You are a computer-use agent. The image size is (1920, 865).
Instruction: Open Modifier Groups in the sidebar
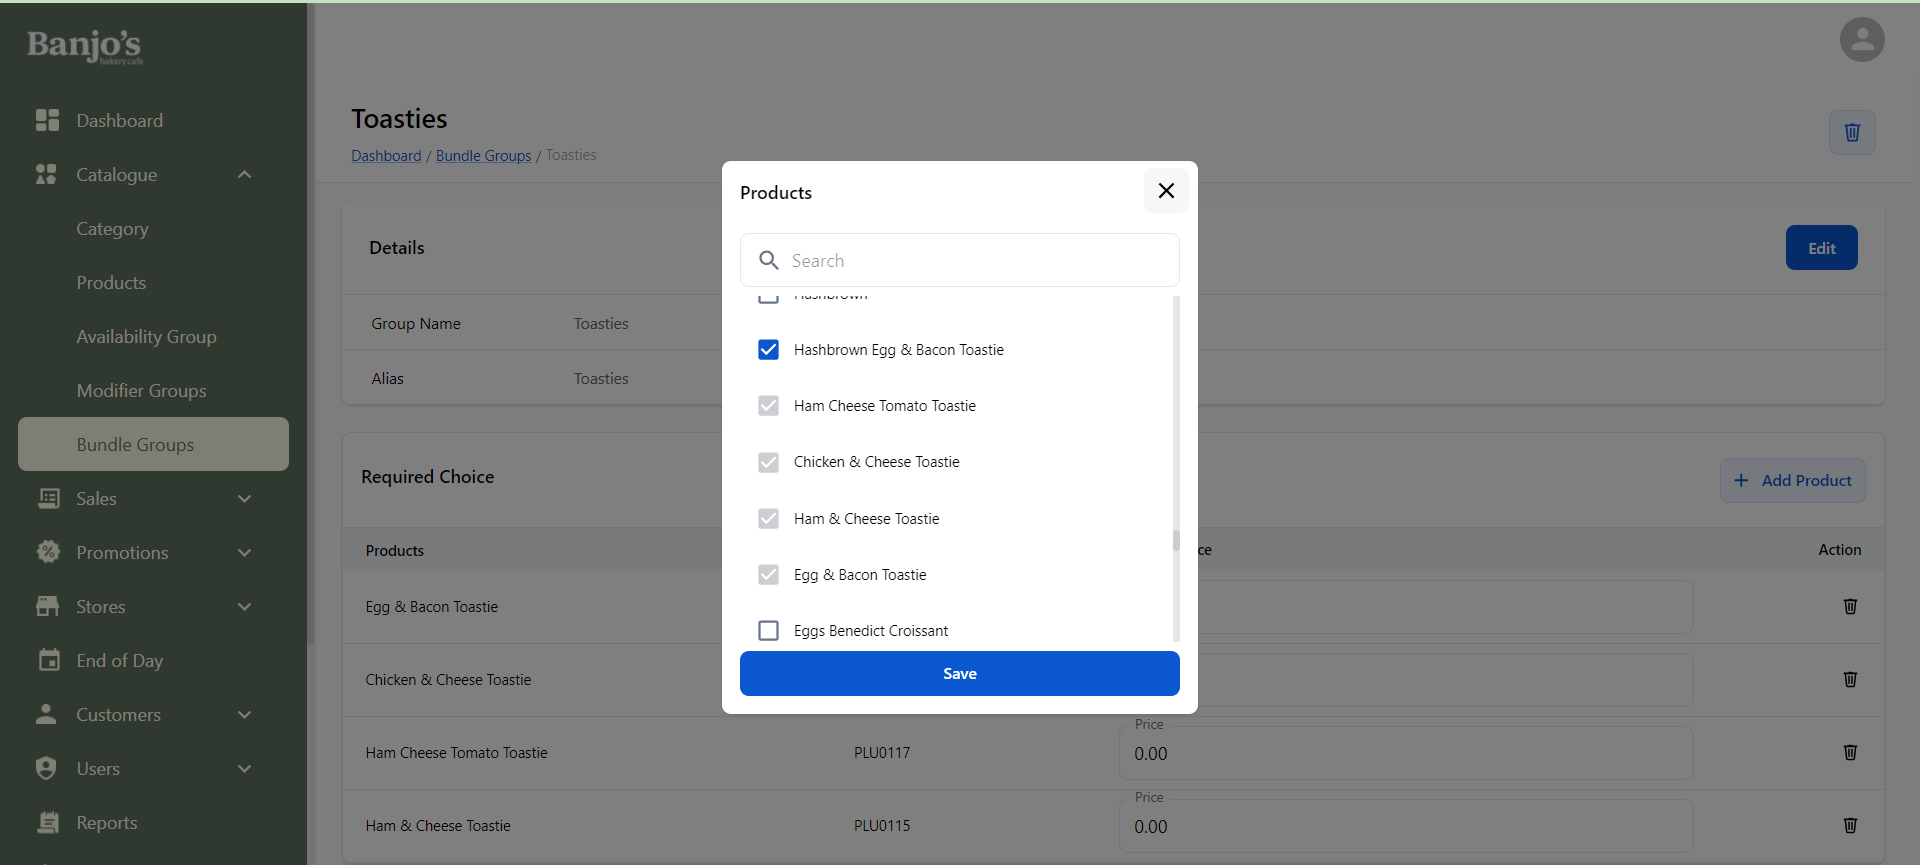pyautogui.click(x=141, y=391)
